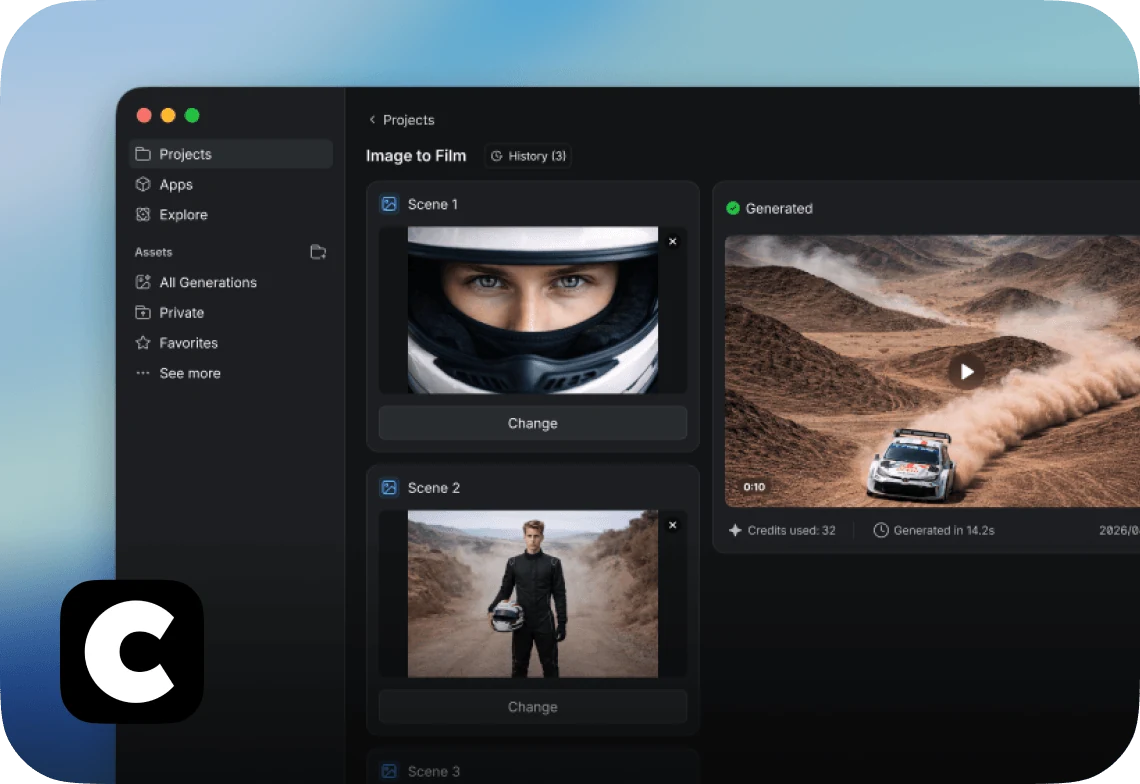Click the Assets section heading
This screenshot has height=784, width=1140.
coord(153,252)
